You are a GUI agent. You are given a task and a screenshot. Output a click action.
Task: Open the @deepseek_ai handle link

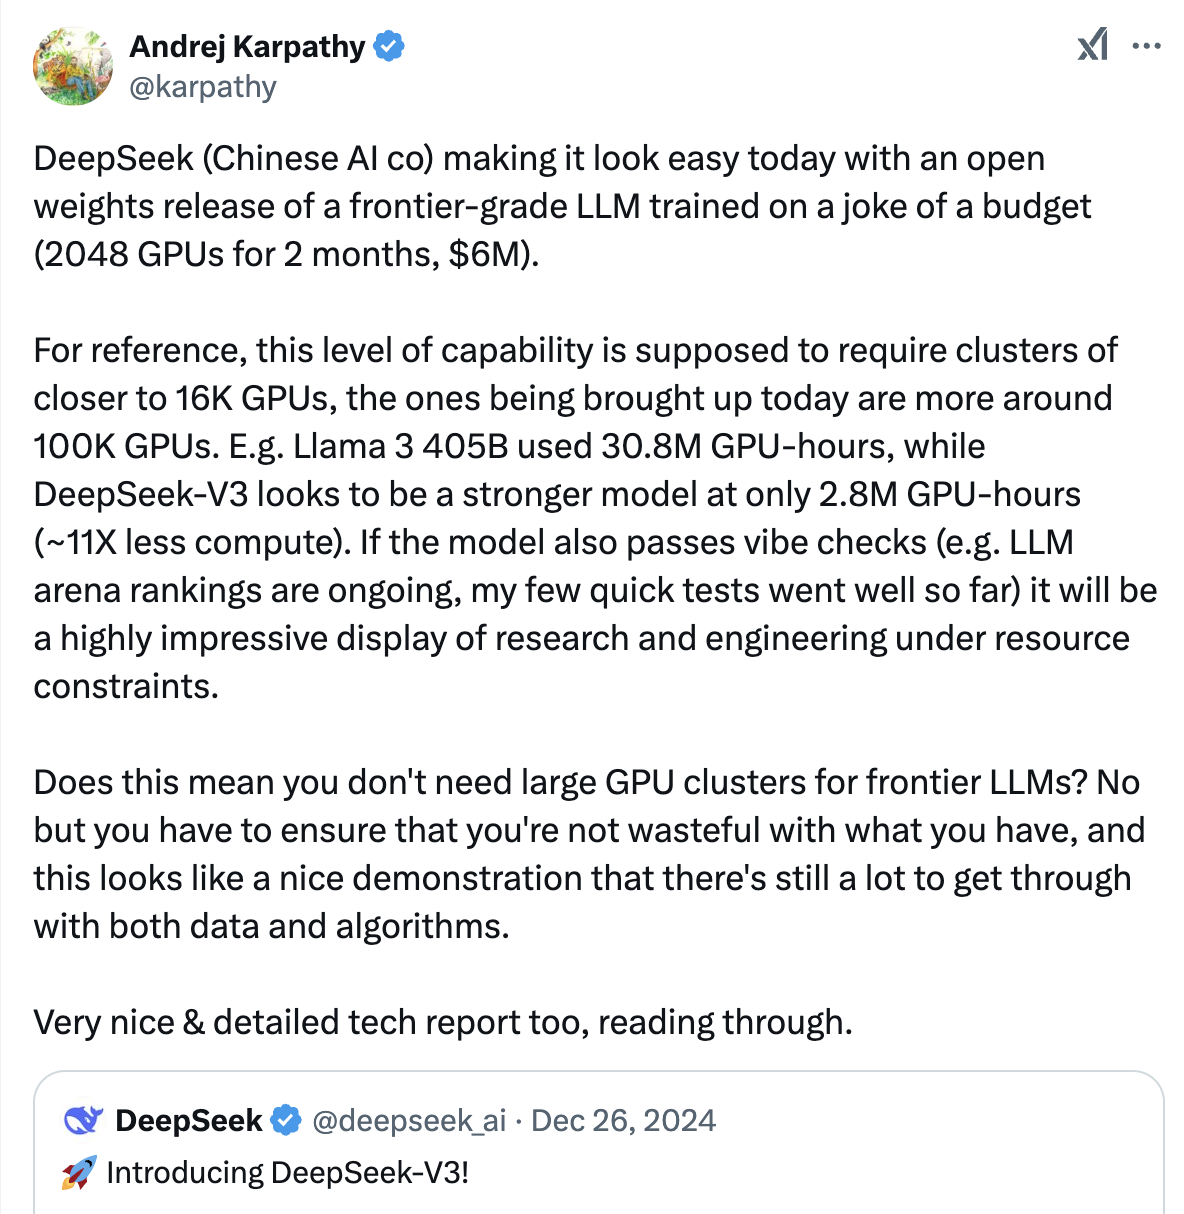pyautogui.click(x=409, y=1120)
